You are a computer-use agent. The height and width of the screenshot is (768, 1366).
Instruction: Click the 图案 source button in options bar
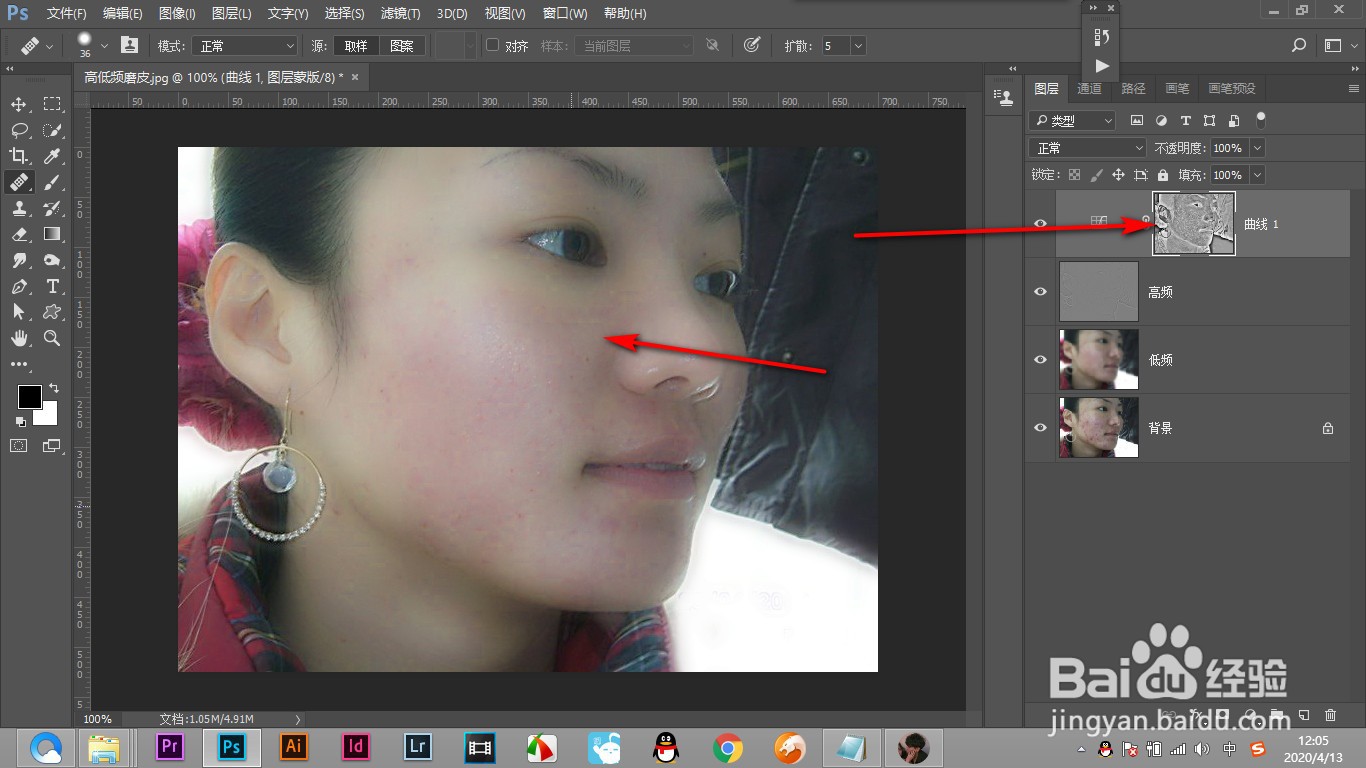point(402,45)
